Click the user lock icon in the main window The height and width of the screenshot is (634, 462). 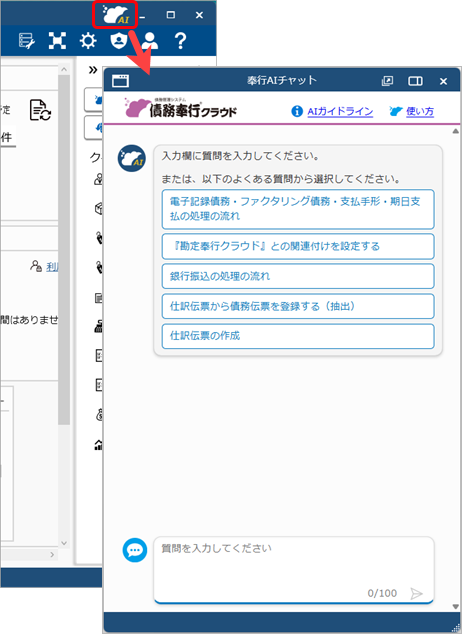pos(36,266)
